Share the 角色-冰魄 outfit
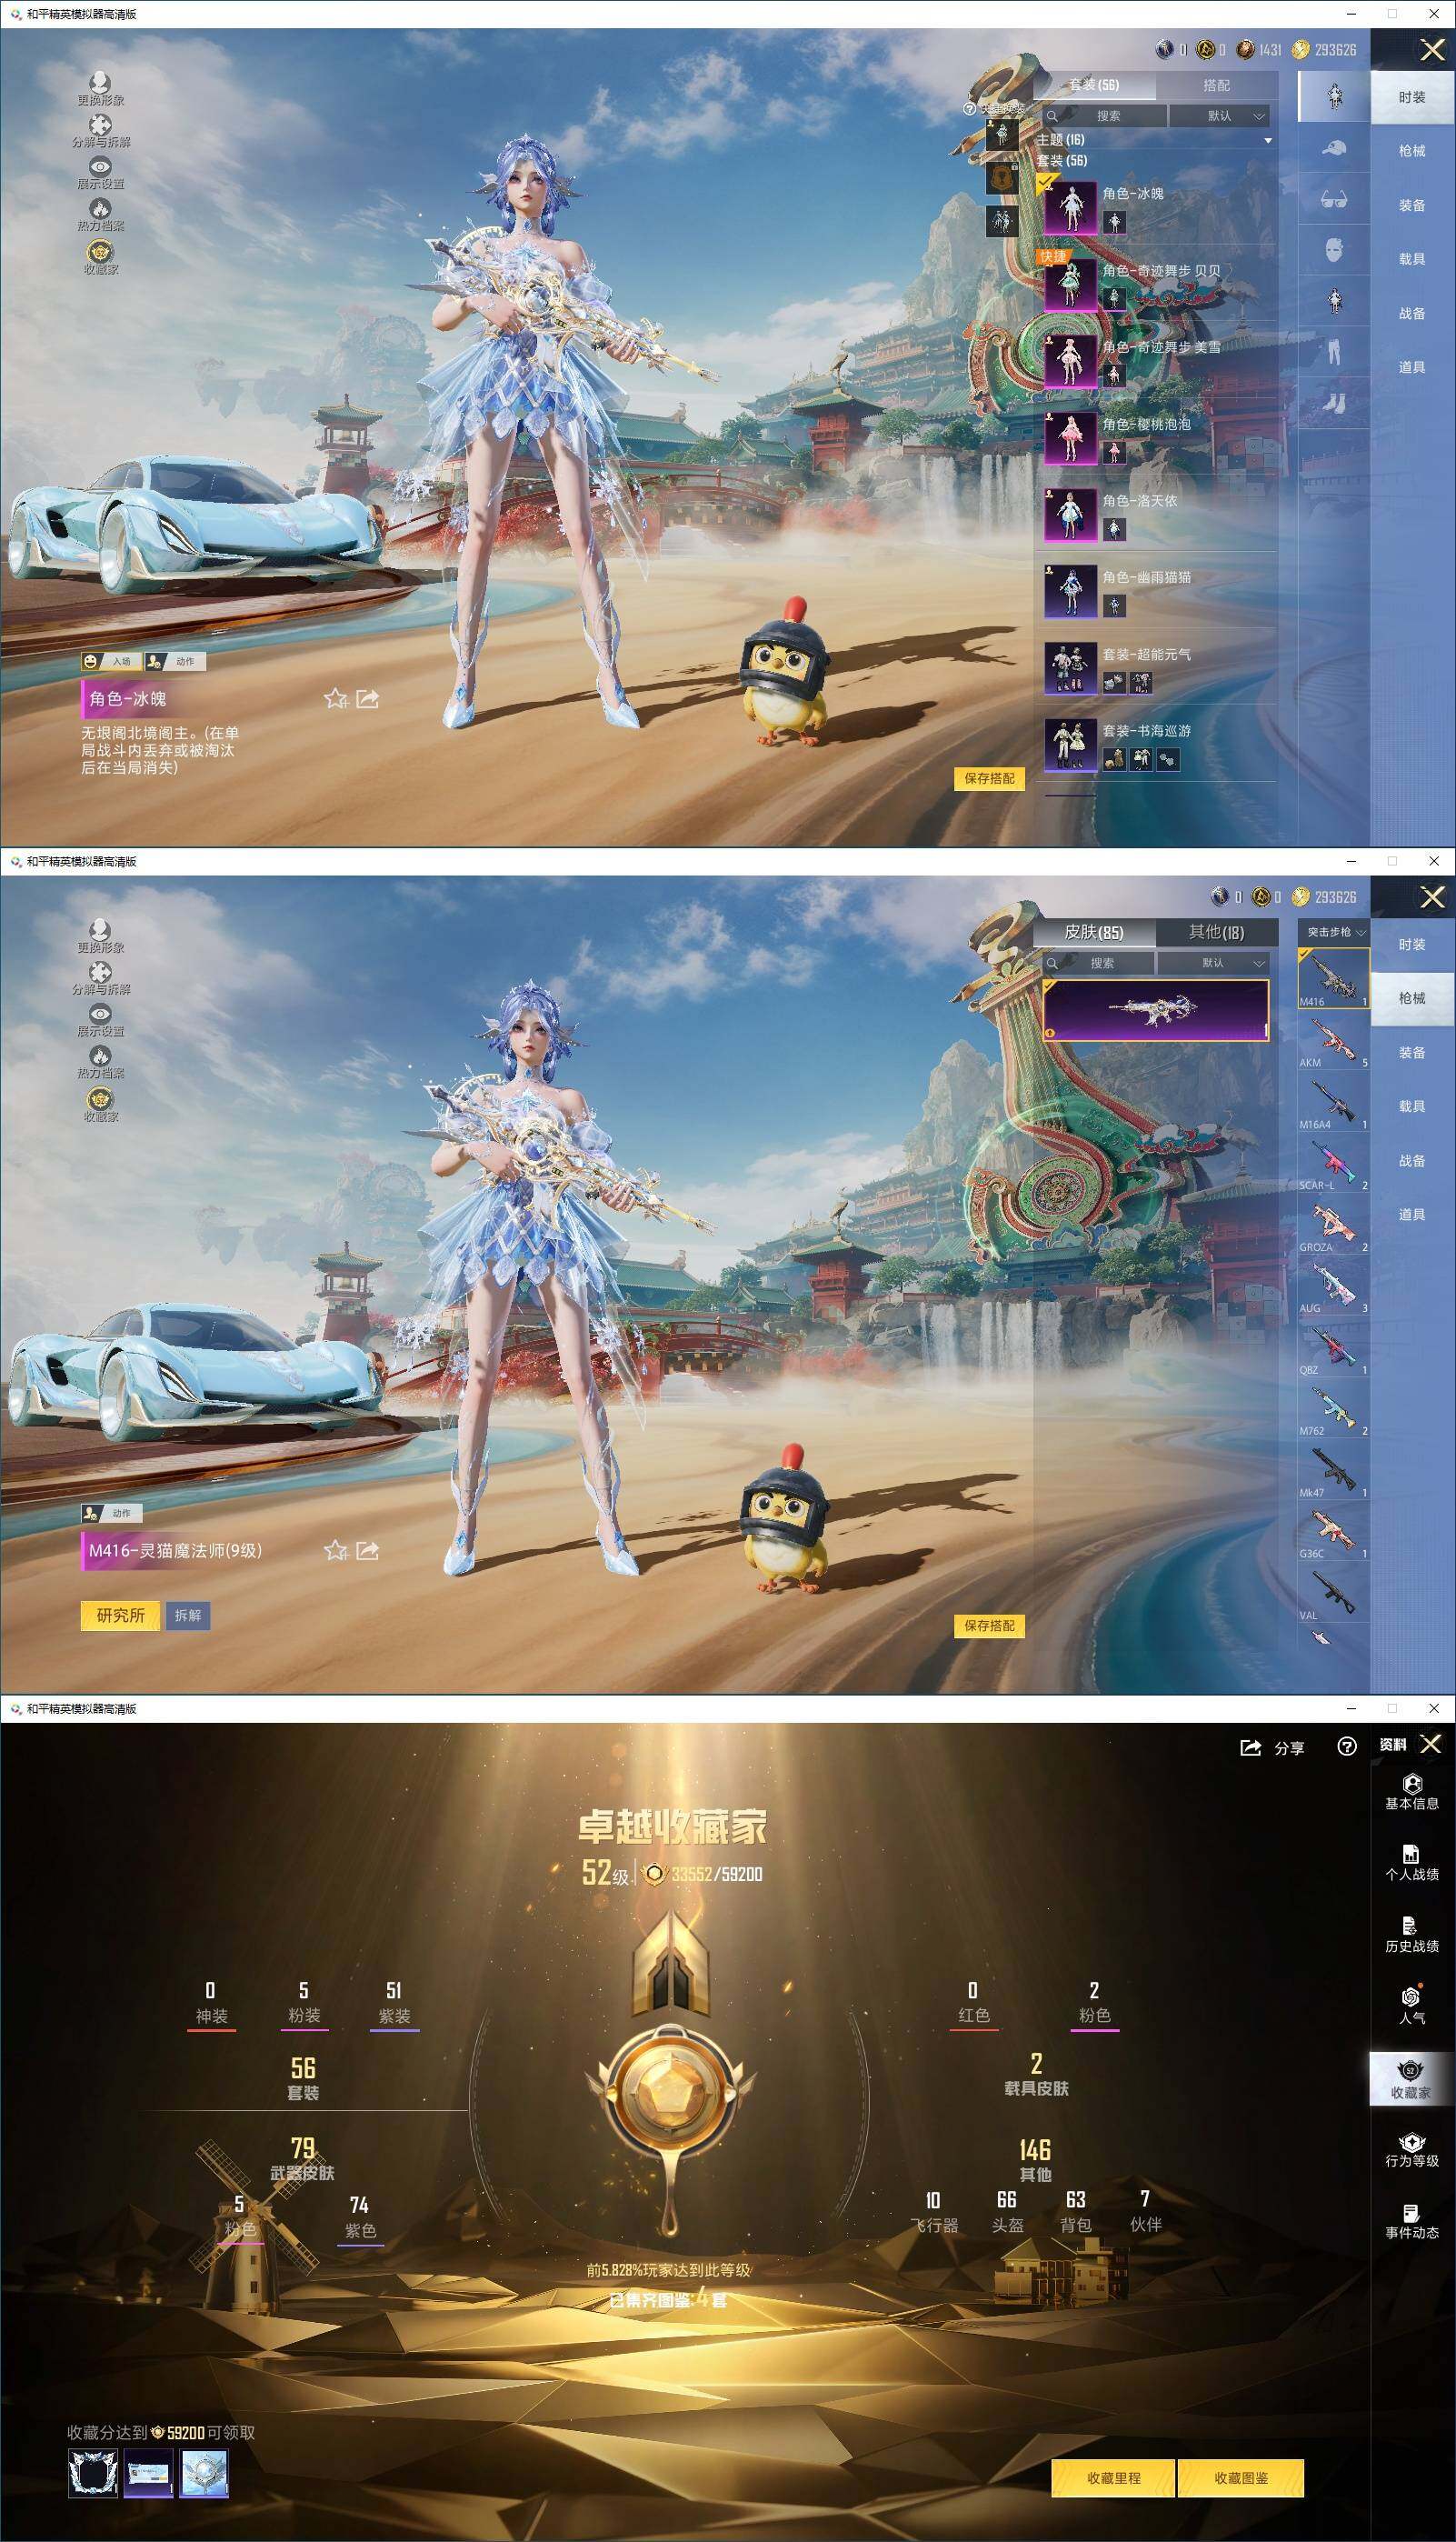This screenshot has height=2542, width=1456. pyautogui.click(x=368, y=698)
